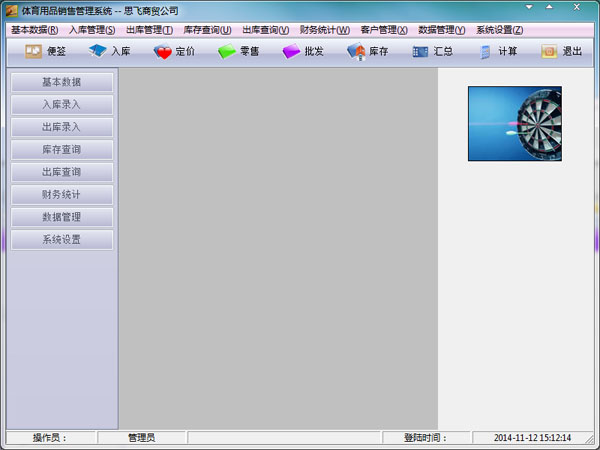This screenshot has height=450, width=600.
Task: Click the 系统设置 sidebar button
Action: click(62, 240)
